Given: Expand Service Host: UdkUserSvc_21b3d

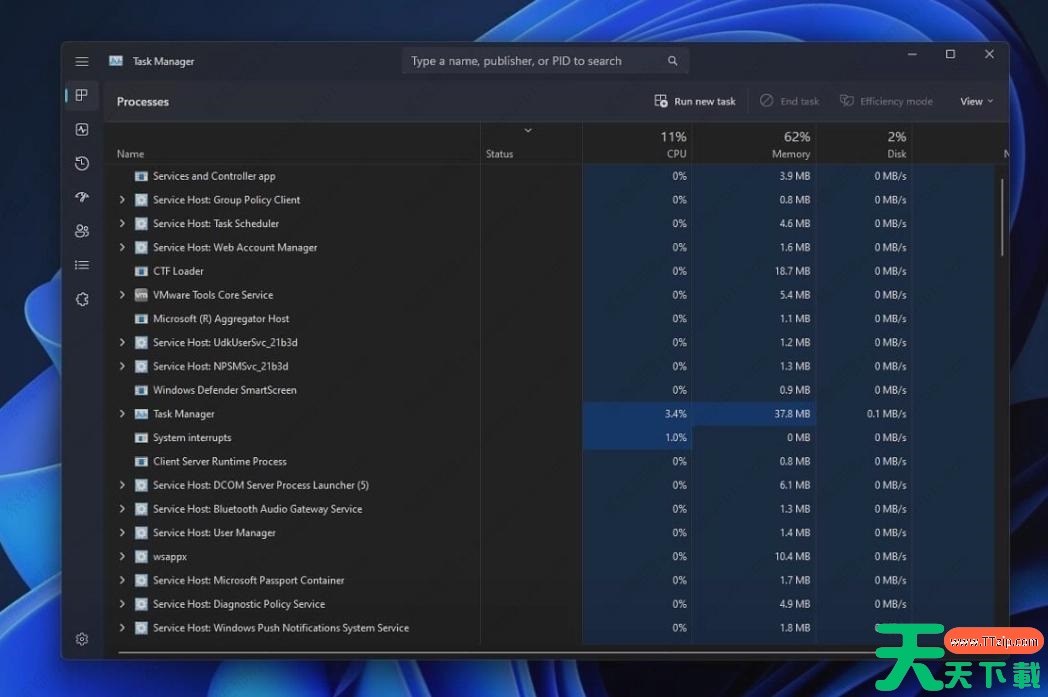Looking at the screenshot, I should pos(122,343).
